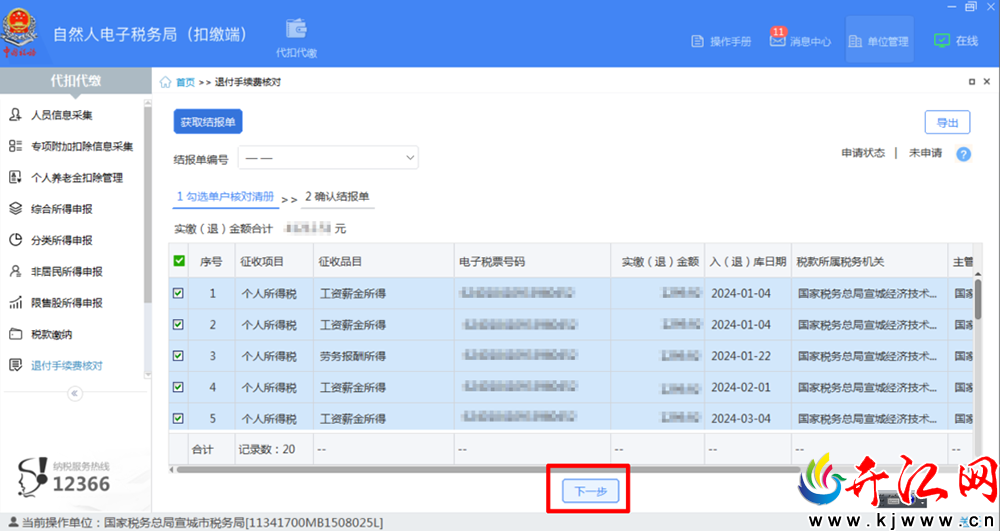Click the home icon in breadcrumb
1000x531 pixels.
pyautogui.click(x=165, y=82)
